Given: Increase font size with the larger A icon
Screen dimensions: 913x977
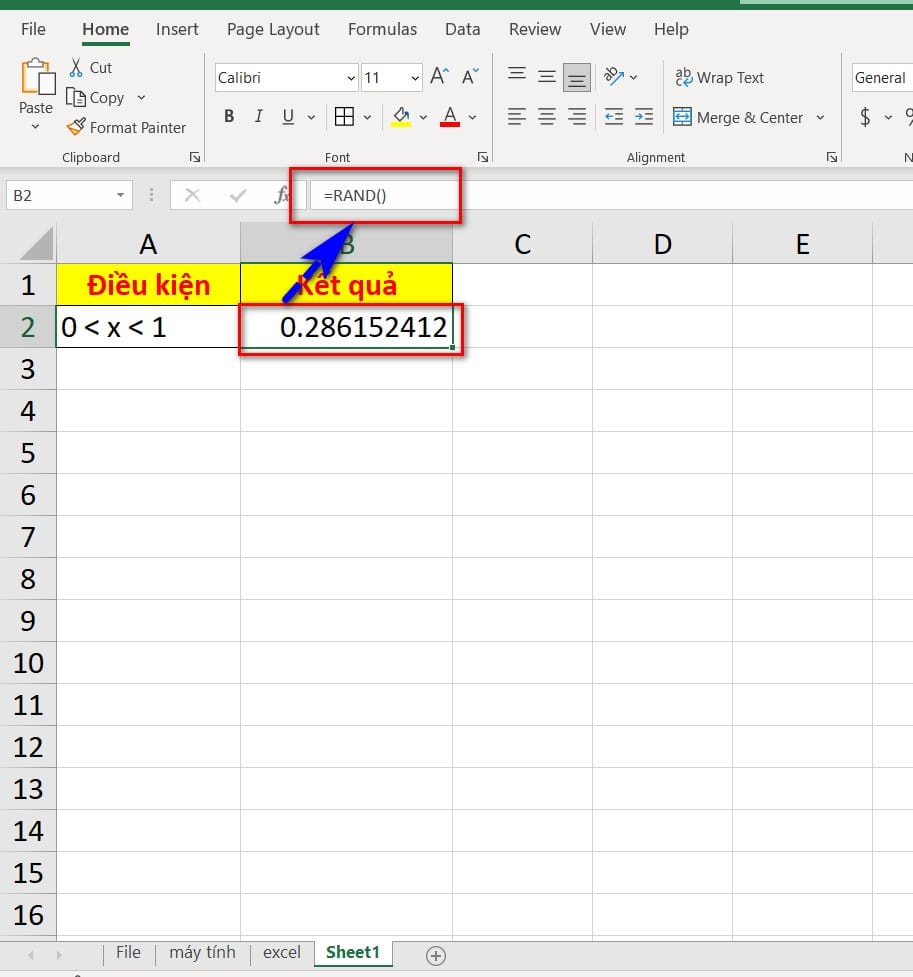Looking at the screenshot, I should pos(439,77).
